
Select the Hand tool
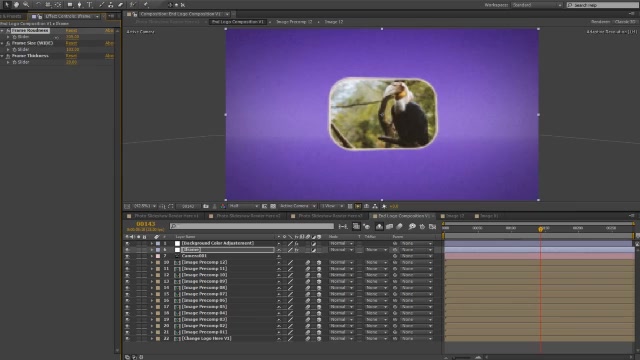[x=16, y=4]
